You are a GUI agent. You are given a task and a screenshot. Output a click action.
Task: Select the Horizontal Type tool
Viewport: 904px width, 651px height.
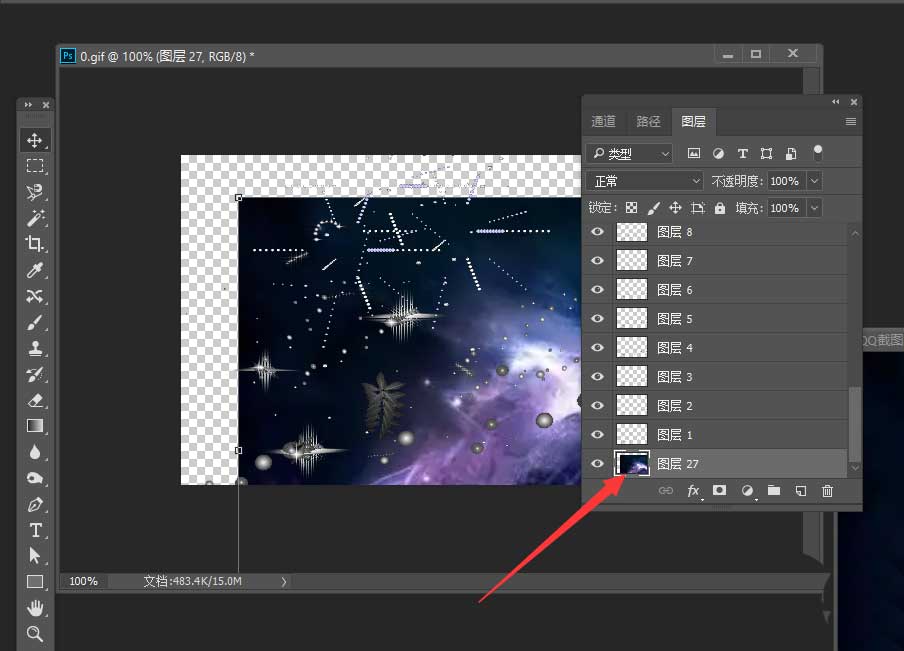35,530
